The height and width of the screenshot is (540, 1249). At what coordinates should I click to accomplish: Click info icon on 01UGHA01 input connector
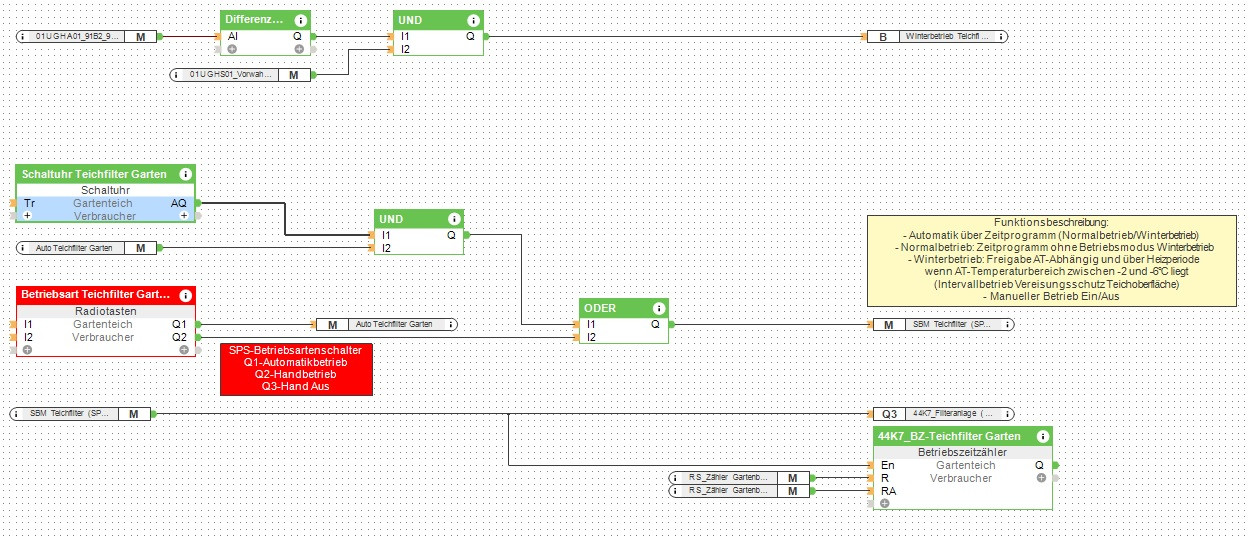tap(26, 36)
